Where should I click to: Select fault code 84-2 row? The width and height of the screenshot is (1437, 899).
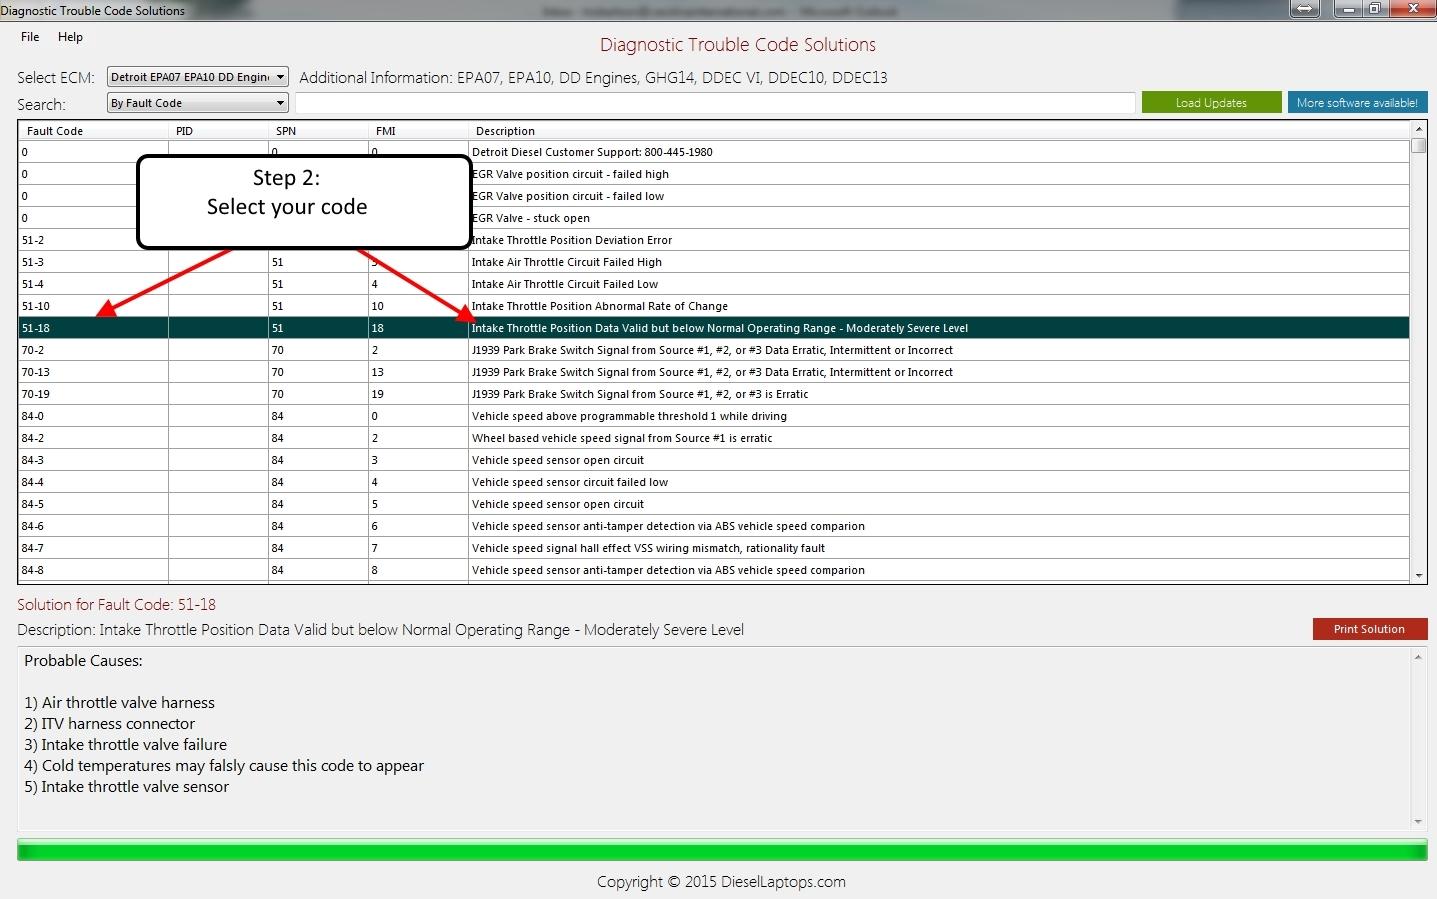coord(714,438)
